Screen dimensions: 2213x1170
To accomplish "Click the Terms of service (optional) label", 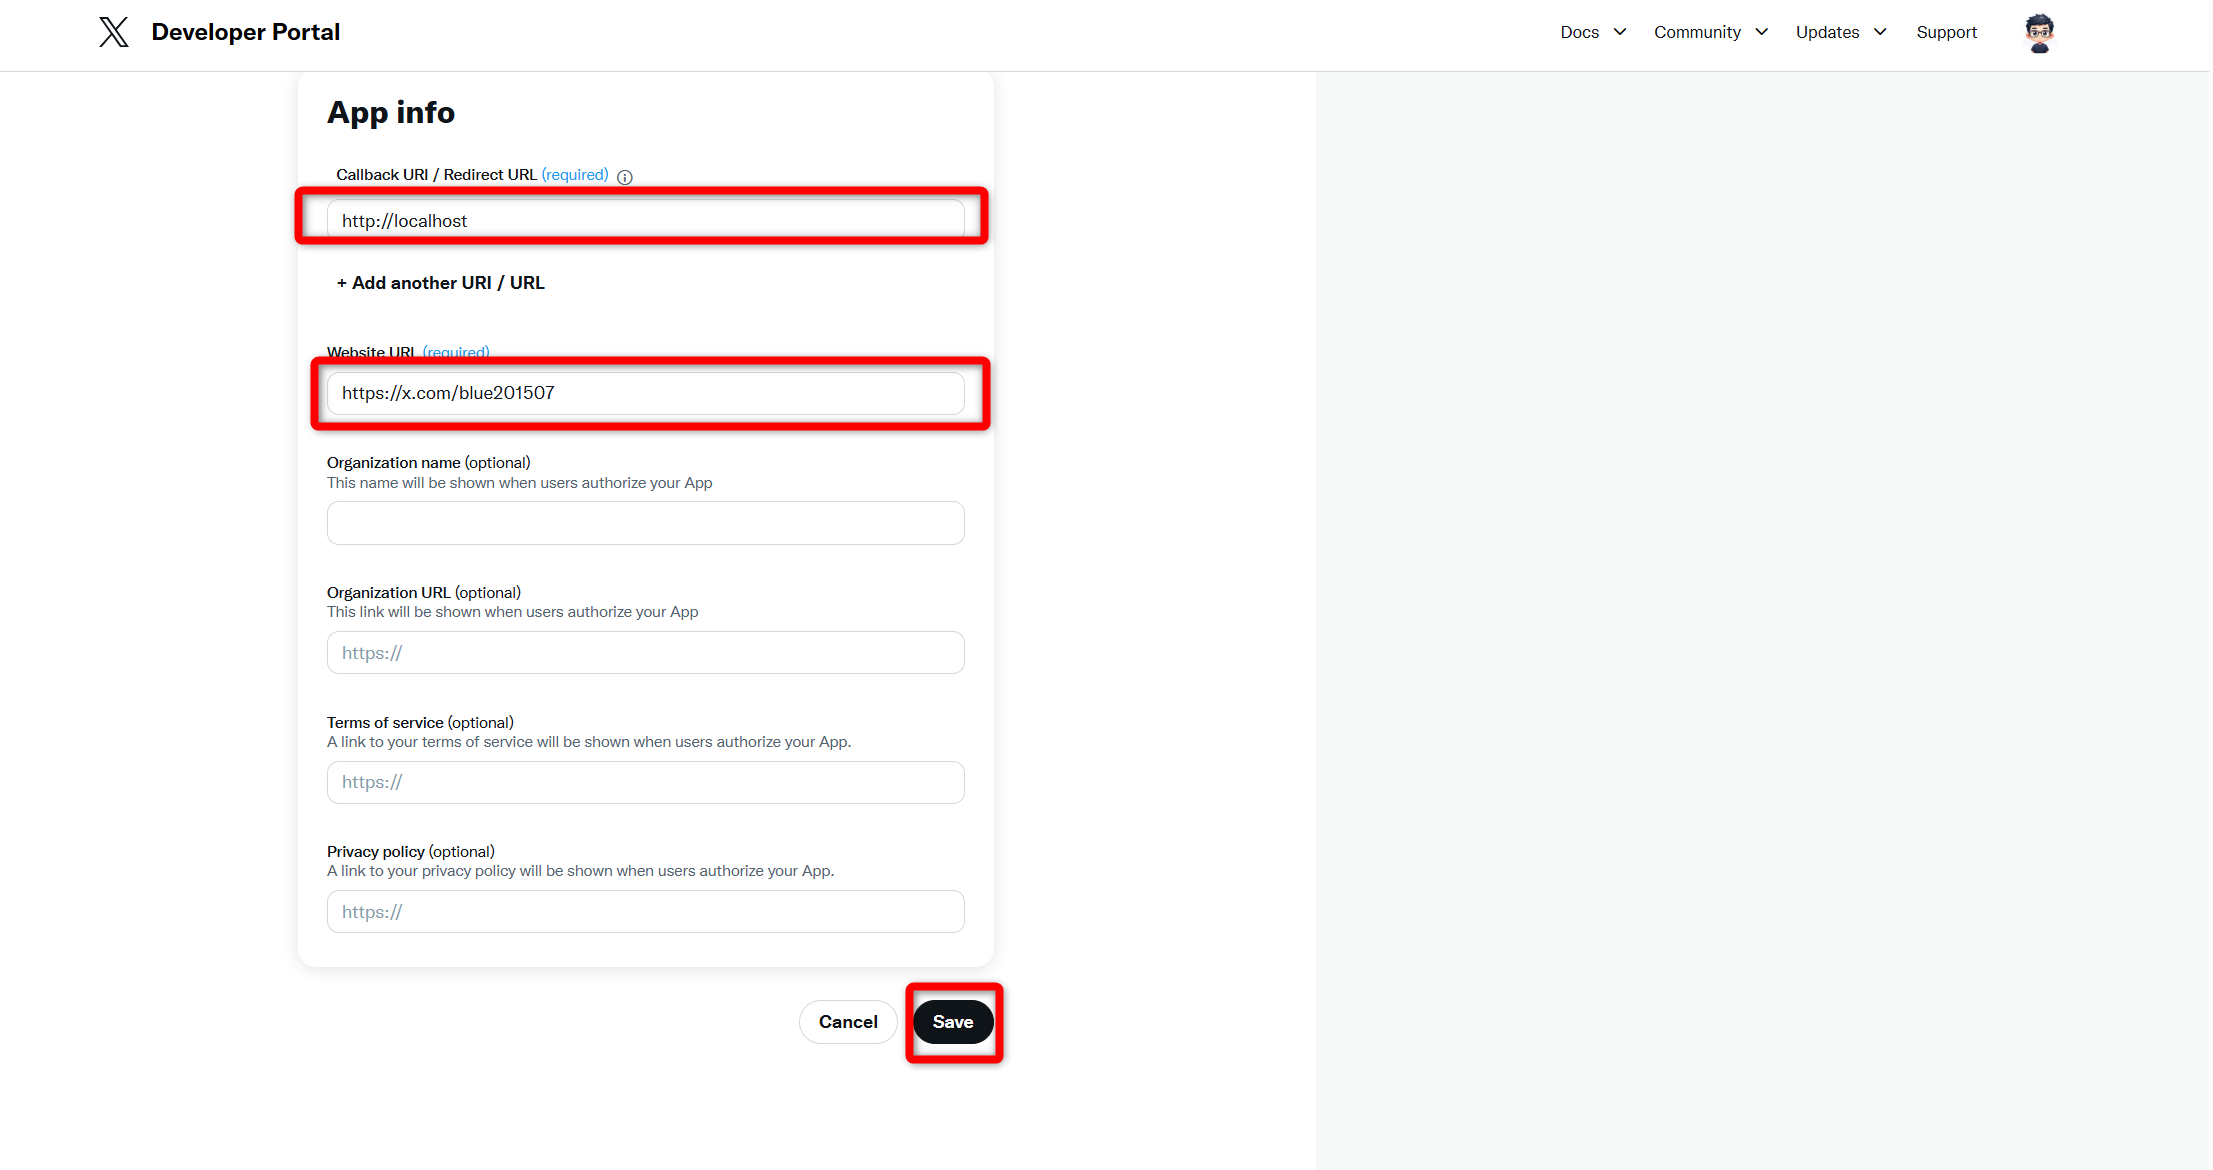I will (420, 723).
